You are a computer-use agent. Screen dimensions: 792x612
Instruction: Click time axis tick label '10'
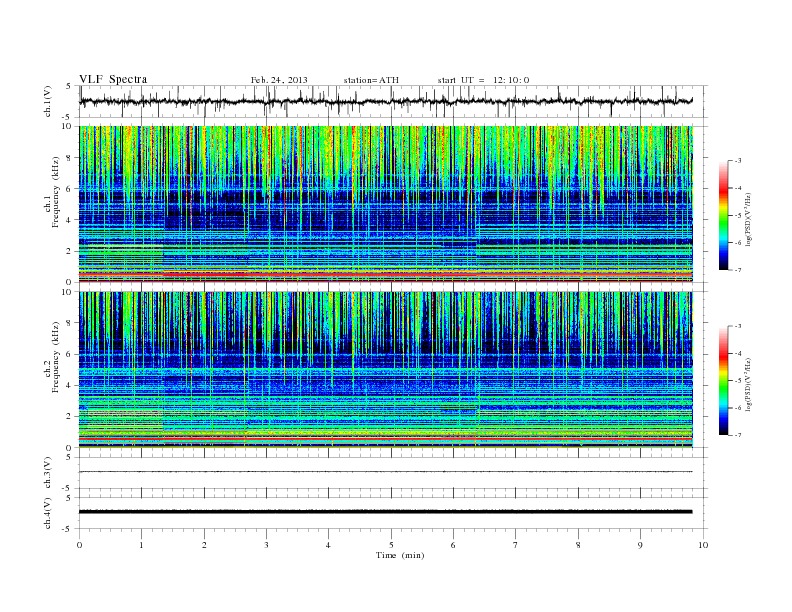tap(703, 545)
